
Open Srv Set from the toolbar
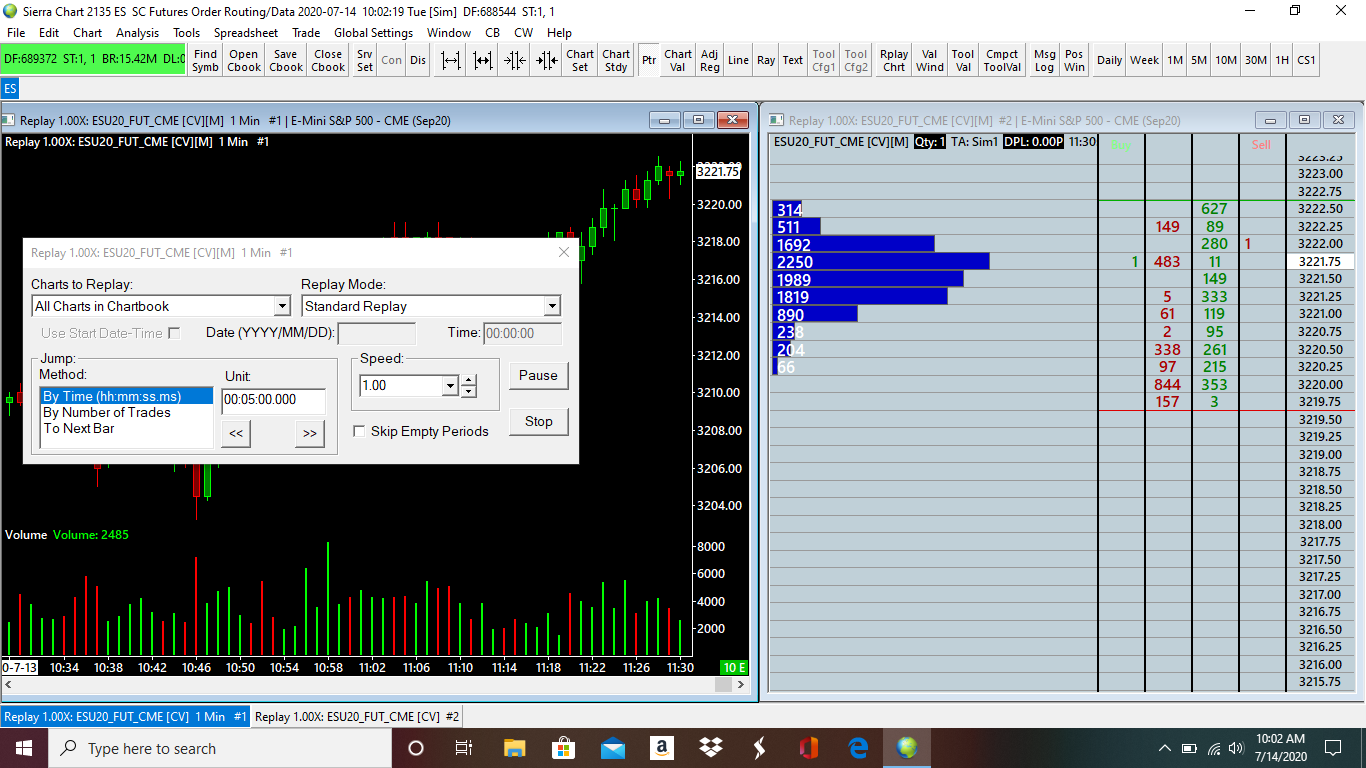(x=365, y=60)
